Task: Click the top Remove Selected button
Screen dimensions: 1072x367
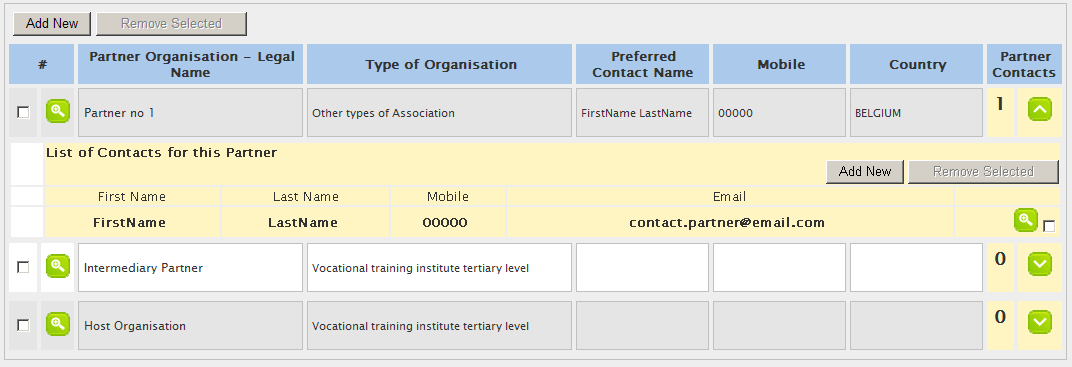Action: click(x=172, y=23)
